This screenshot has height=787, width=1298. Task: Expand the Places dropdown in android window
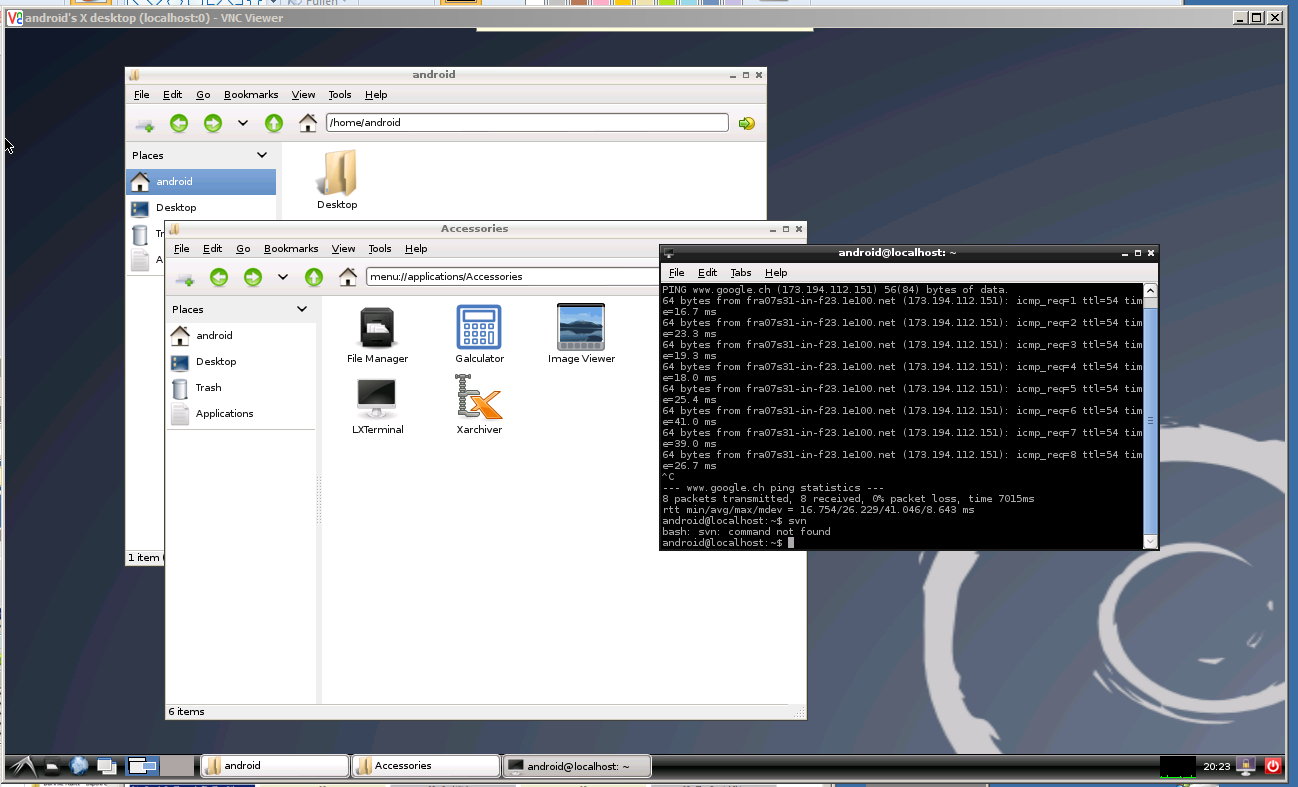(262, 155)
